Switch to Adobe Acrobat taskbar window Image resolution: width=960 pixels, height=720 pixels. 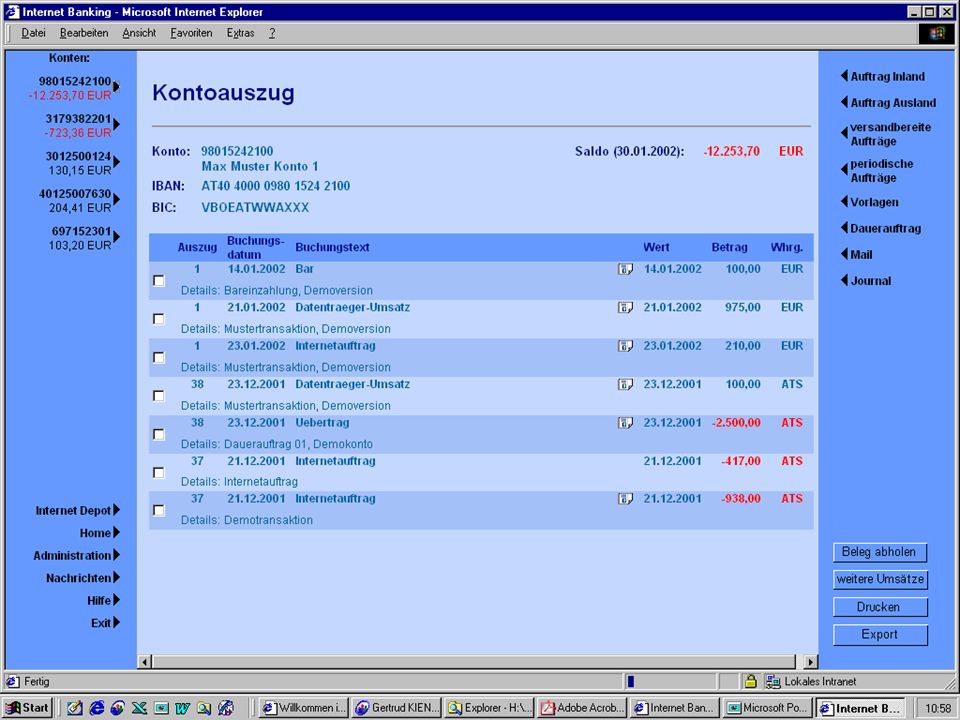(x=582, y=708)
